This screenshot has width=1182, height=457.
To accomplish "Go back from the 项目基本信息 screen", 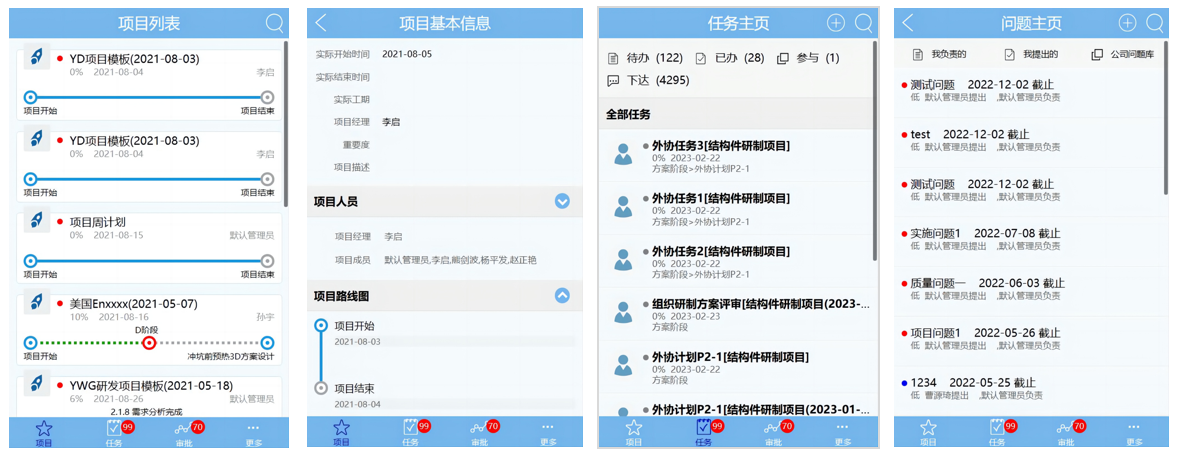I will 321,23.
